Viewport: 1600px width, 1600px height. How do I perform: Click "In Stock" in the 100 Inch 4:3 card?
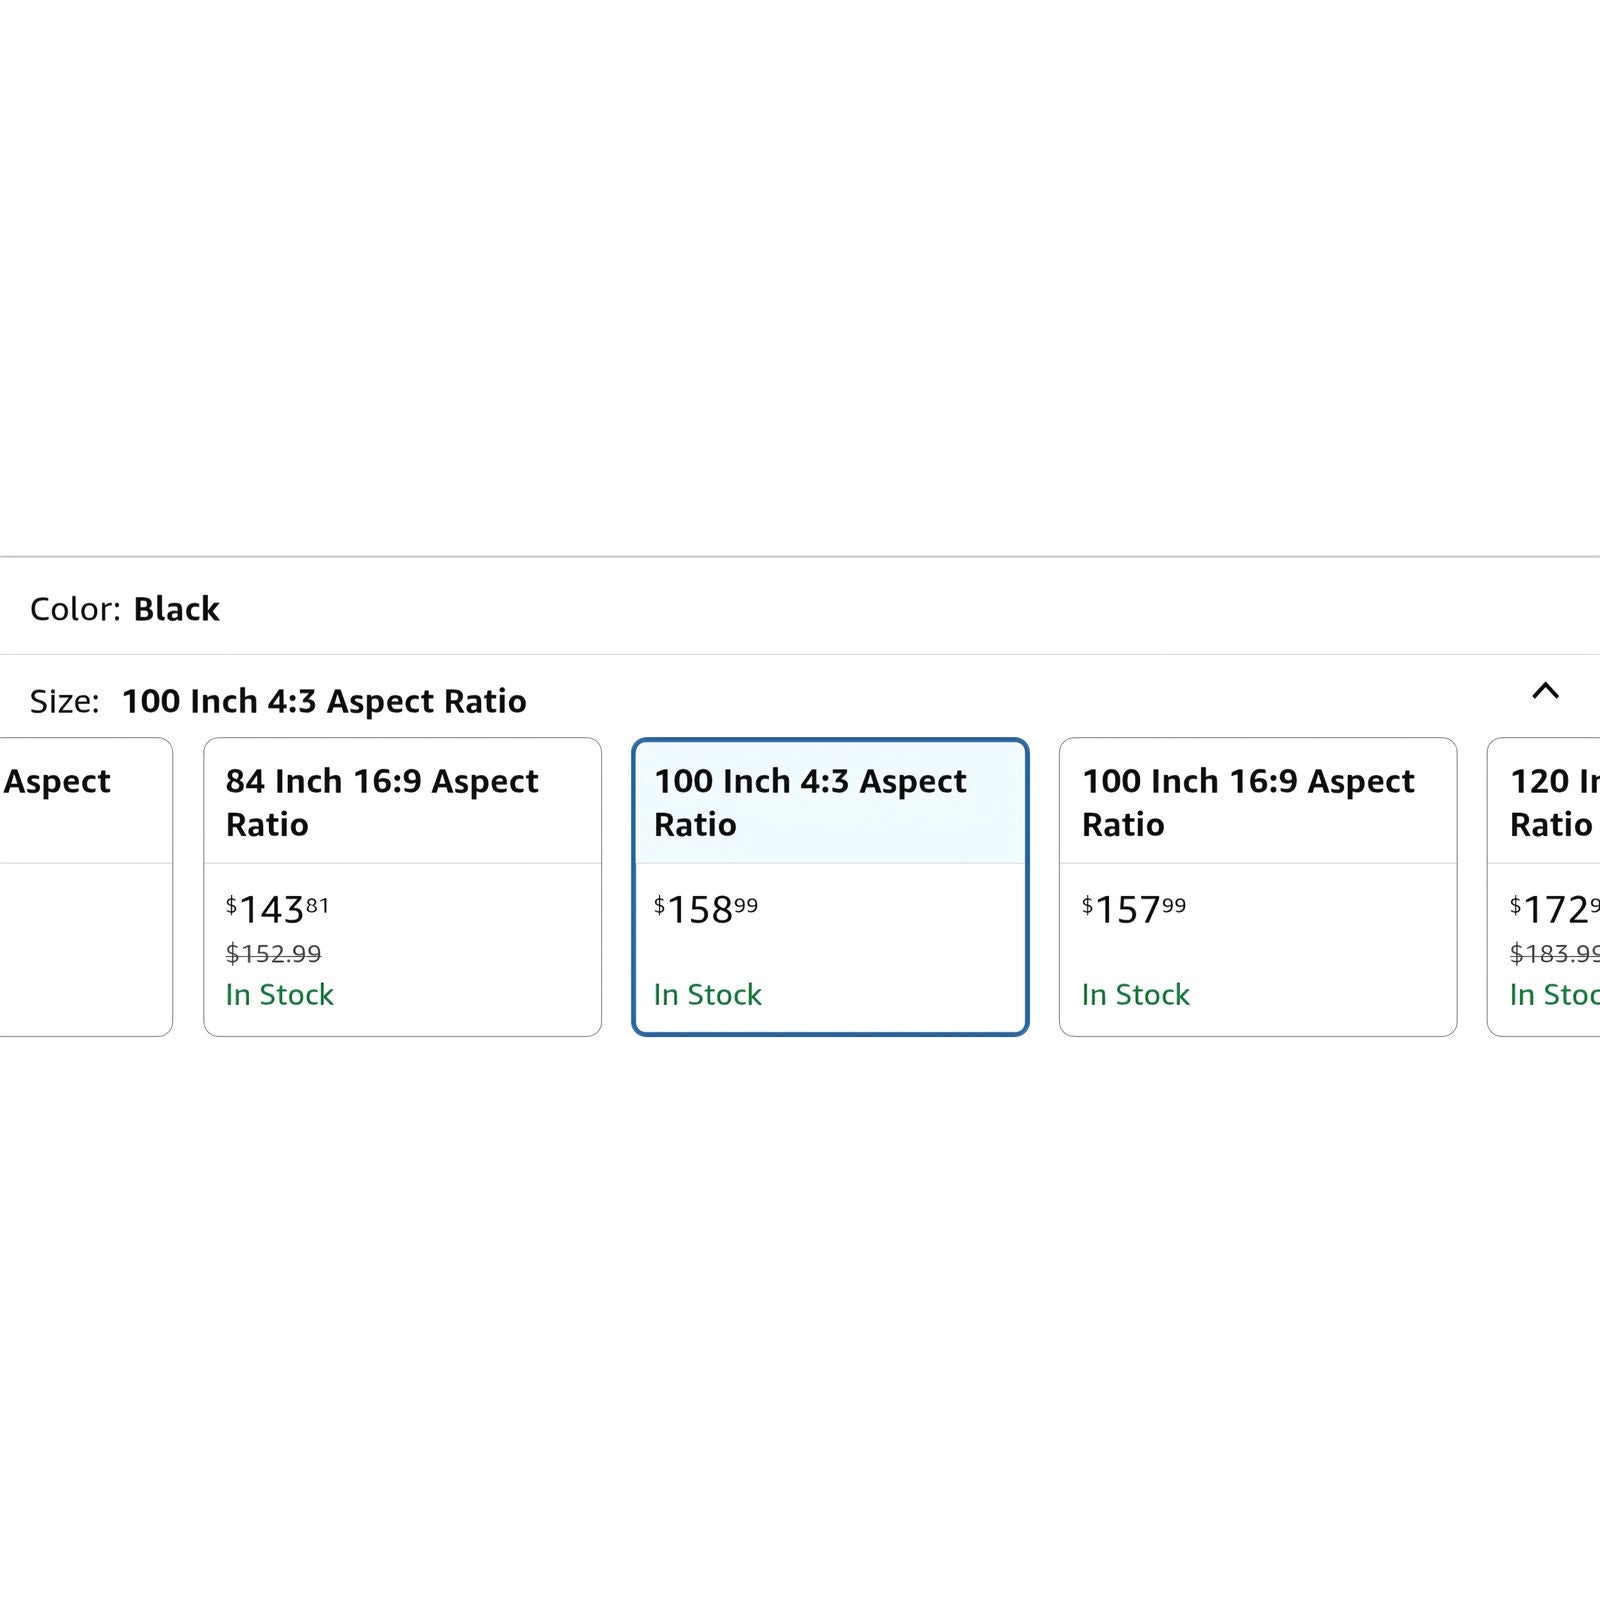point(707,995)
